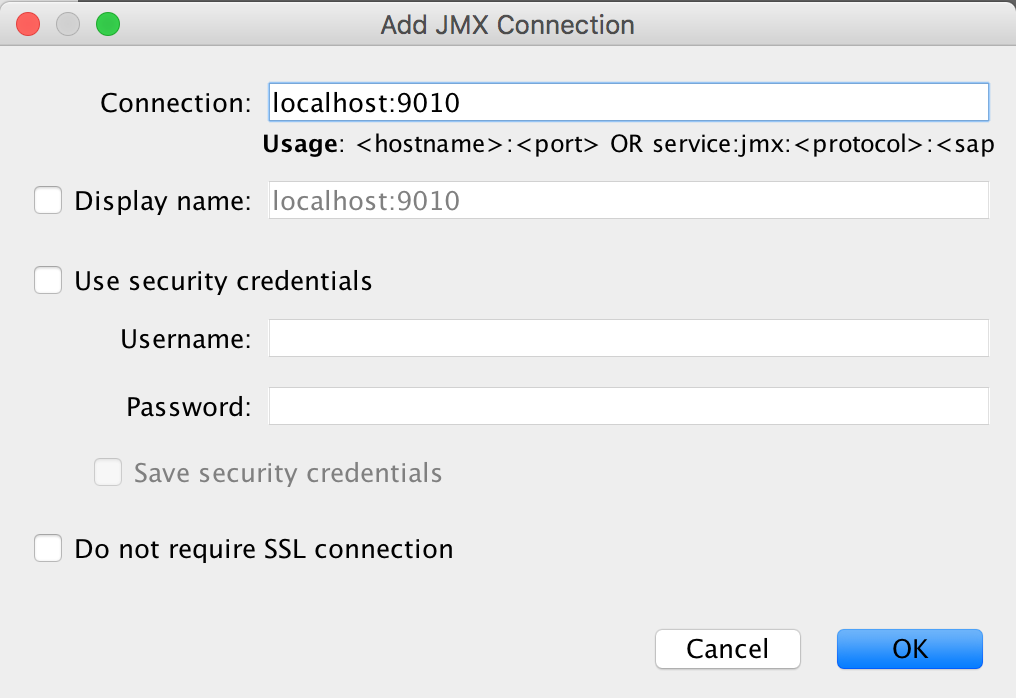
Task: Click the bold Usage hint text
Action: pos(300,145)
